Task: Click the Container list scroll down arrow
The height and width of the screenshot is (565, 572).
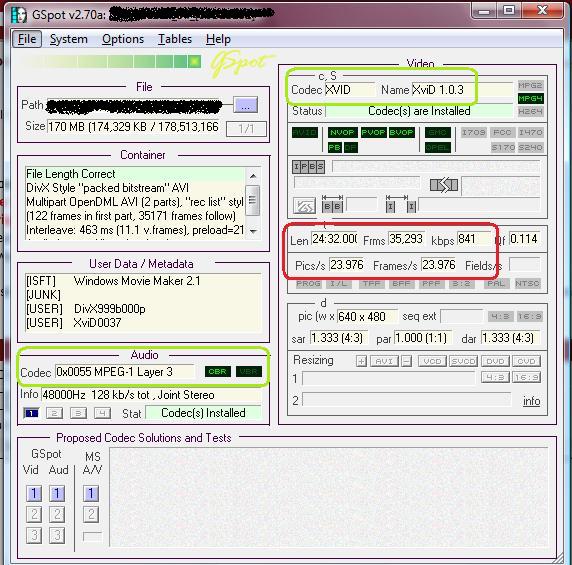Action: pos(253,231)
